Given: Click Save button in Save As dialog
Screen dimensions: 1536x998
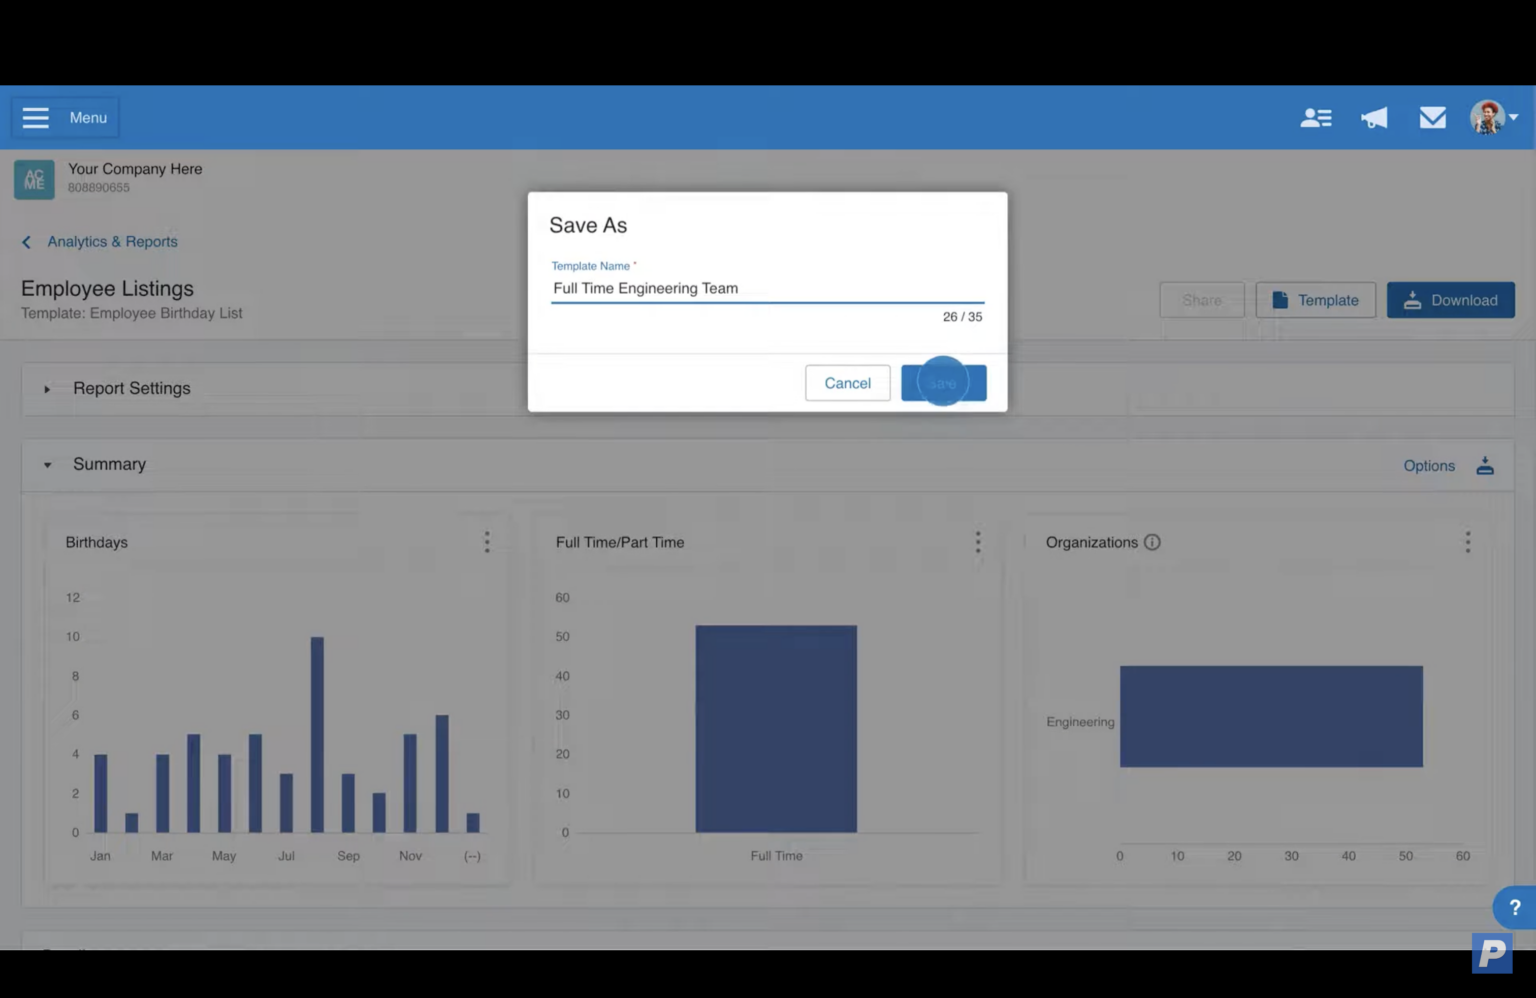Looking at the screenshot, I should 943,383.
